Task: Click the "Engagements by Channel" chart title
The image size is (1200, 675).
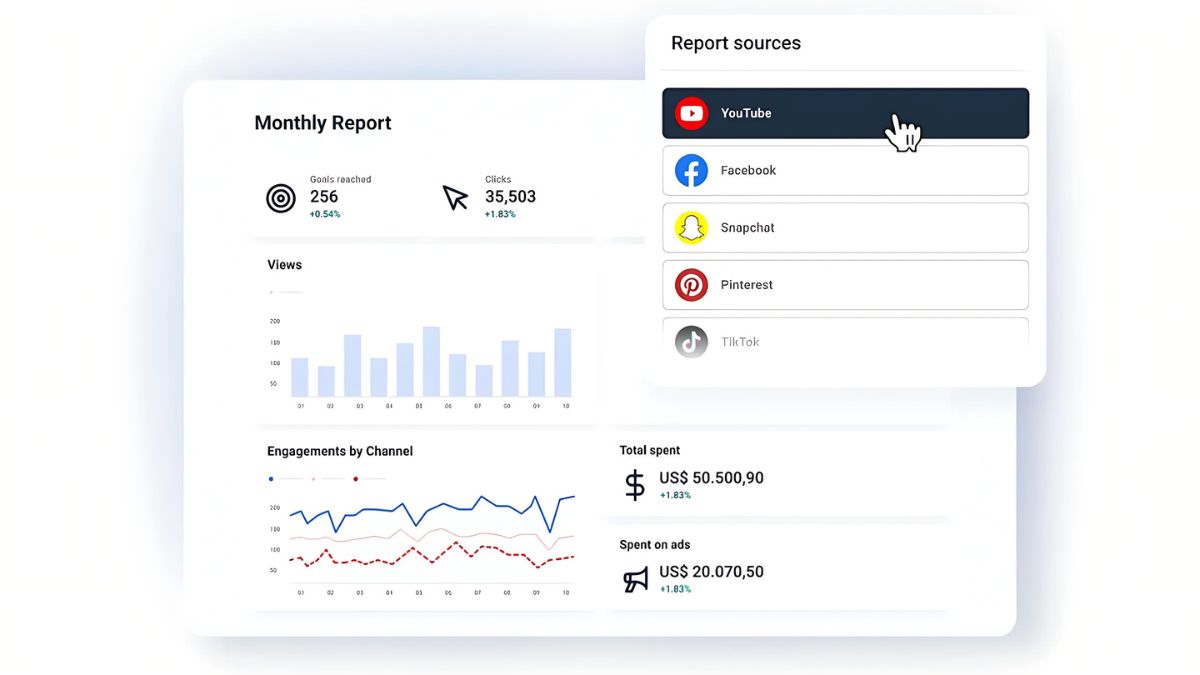Action: click(340, 451)
